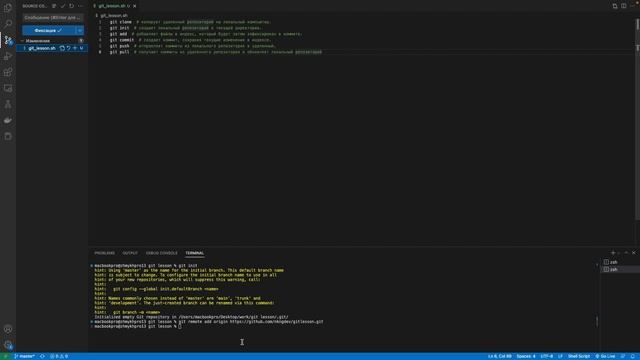Open feedback icon in status bar
This screenshot has width=640, height=360.
pyautogui.click(x=623, y=356)
